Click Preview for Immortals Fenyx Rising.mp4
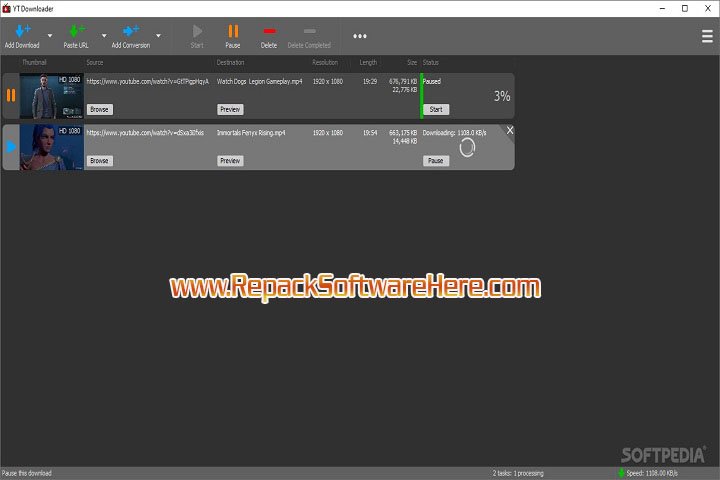This screenshot has height=480, width=720. point(230,161)
